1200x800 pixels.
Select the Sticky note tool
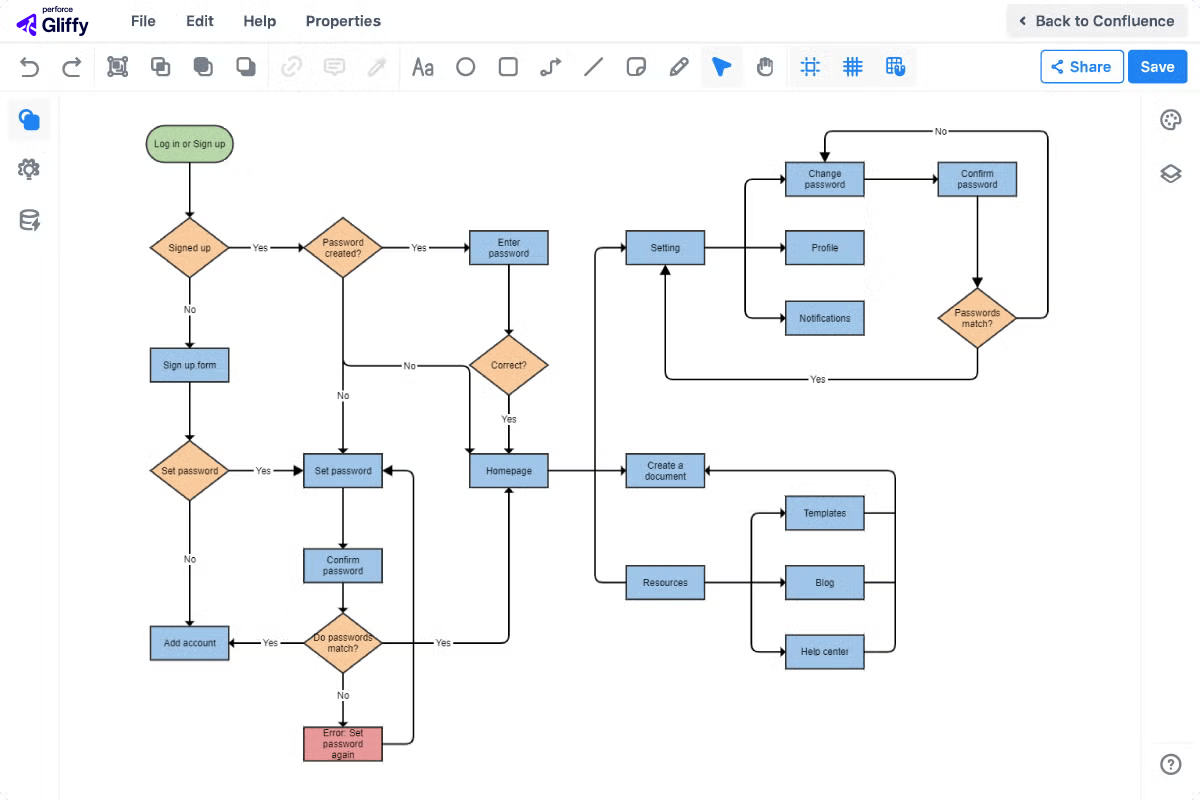click(x=636, y=67)
